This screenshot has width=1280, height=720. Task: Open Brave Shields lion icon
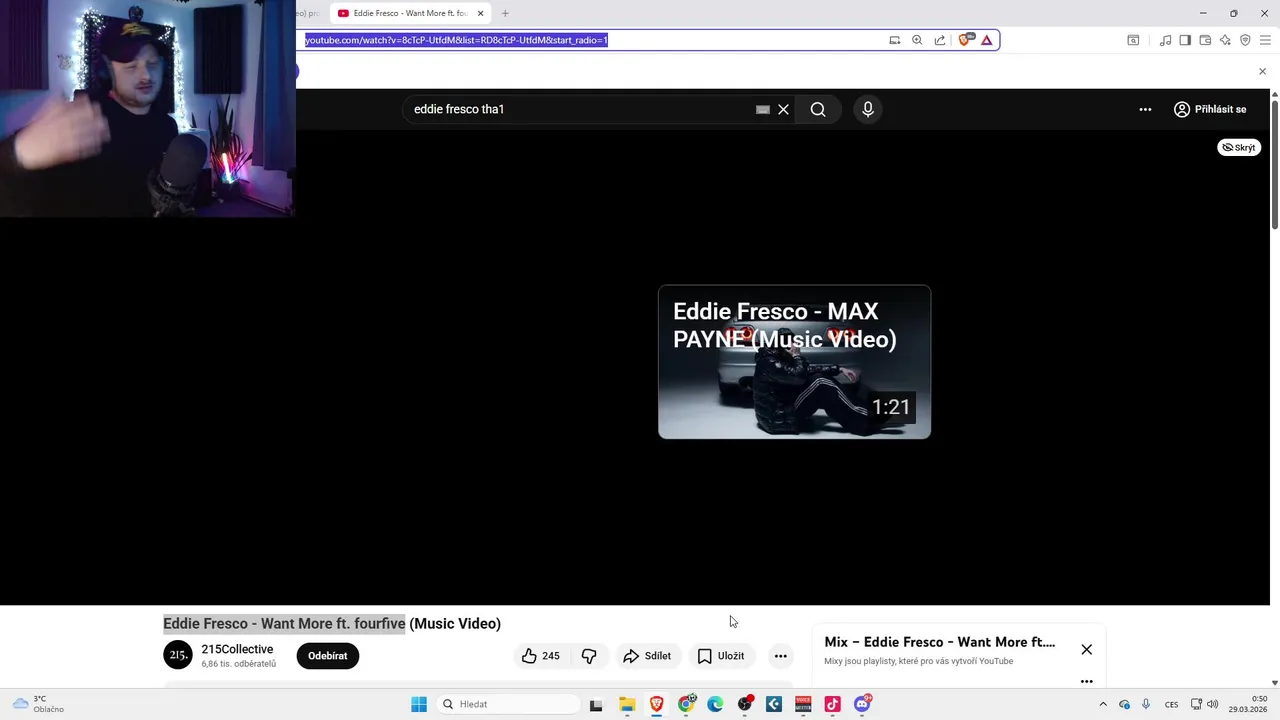[x=965, y=40]
